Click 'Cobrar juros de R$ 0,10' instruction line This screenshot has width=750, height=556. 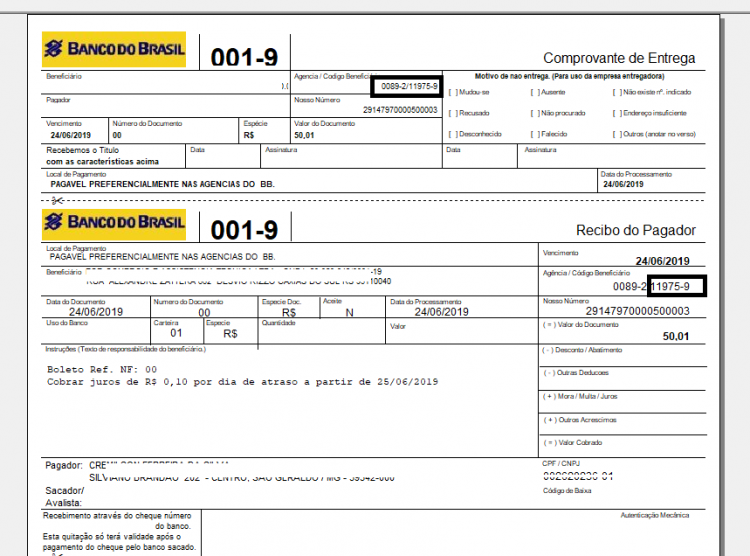pyautogui.click(x=243, y=382)
